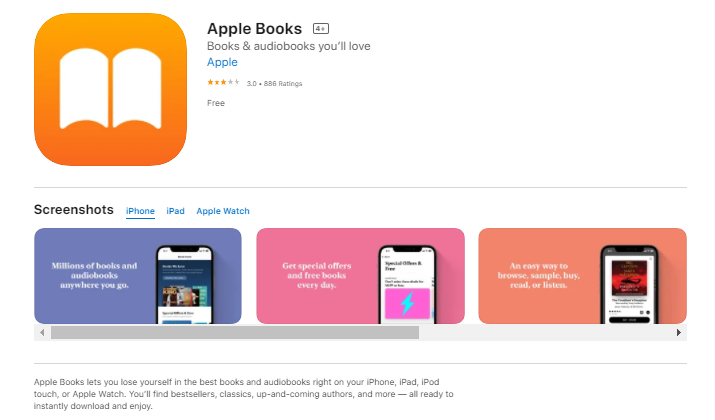Open the Apple developer link
The image size is (715, 420).
222,62
